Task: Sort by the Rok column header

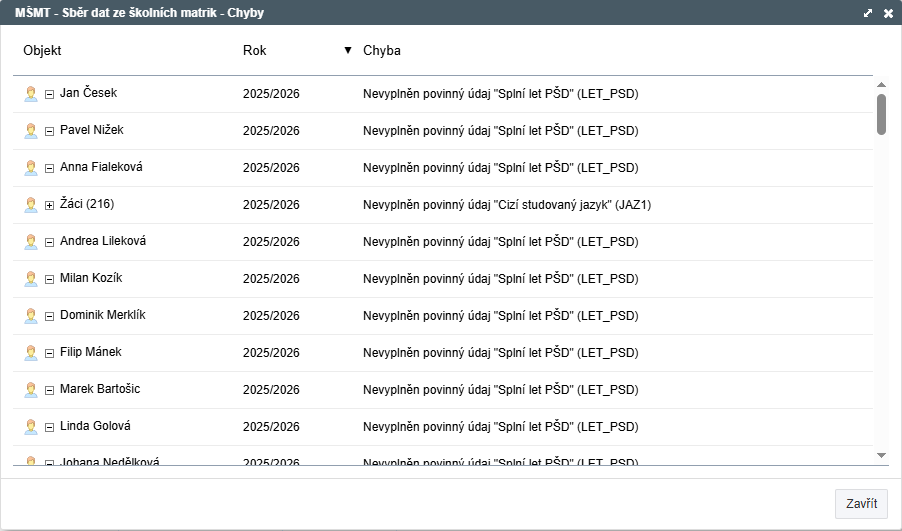Action: [x=255, y=50]
